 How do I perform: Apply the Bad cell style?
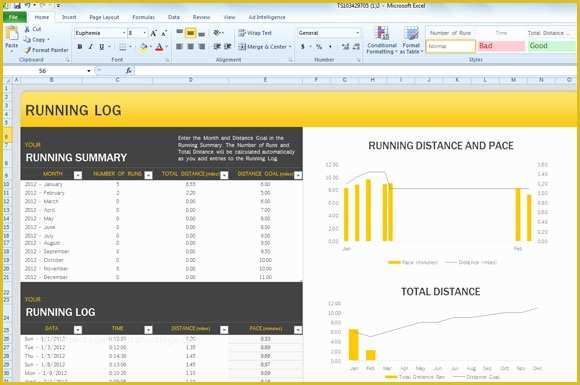click(x=501, y=46)
